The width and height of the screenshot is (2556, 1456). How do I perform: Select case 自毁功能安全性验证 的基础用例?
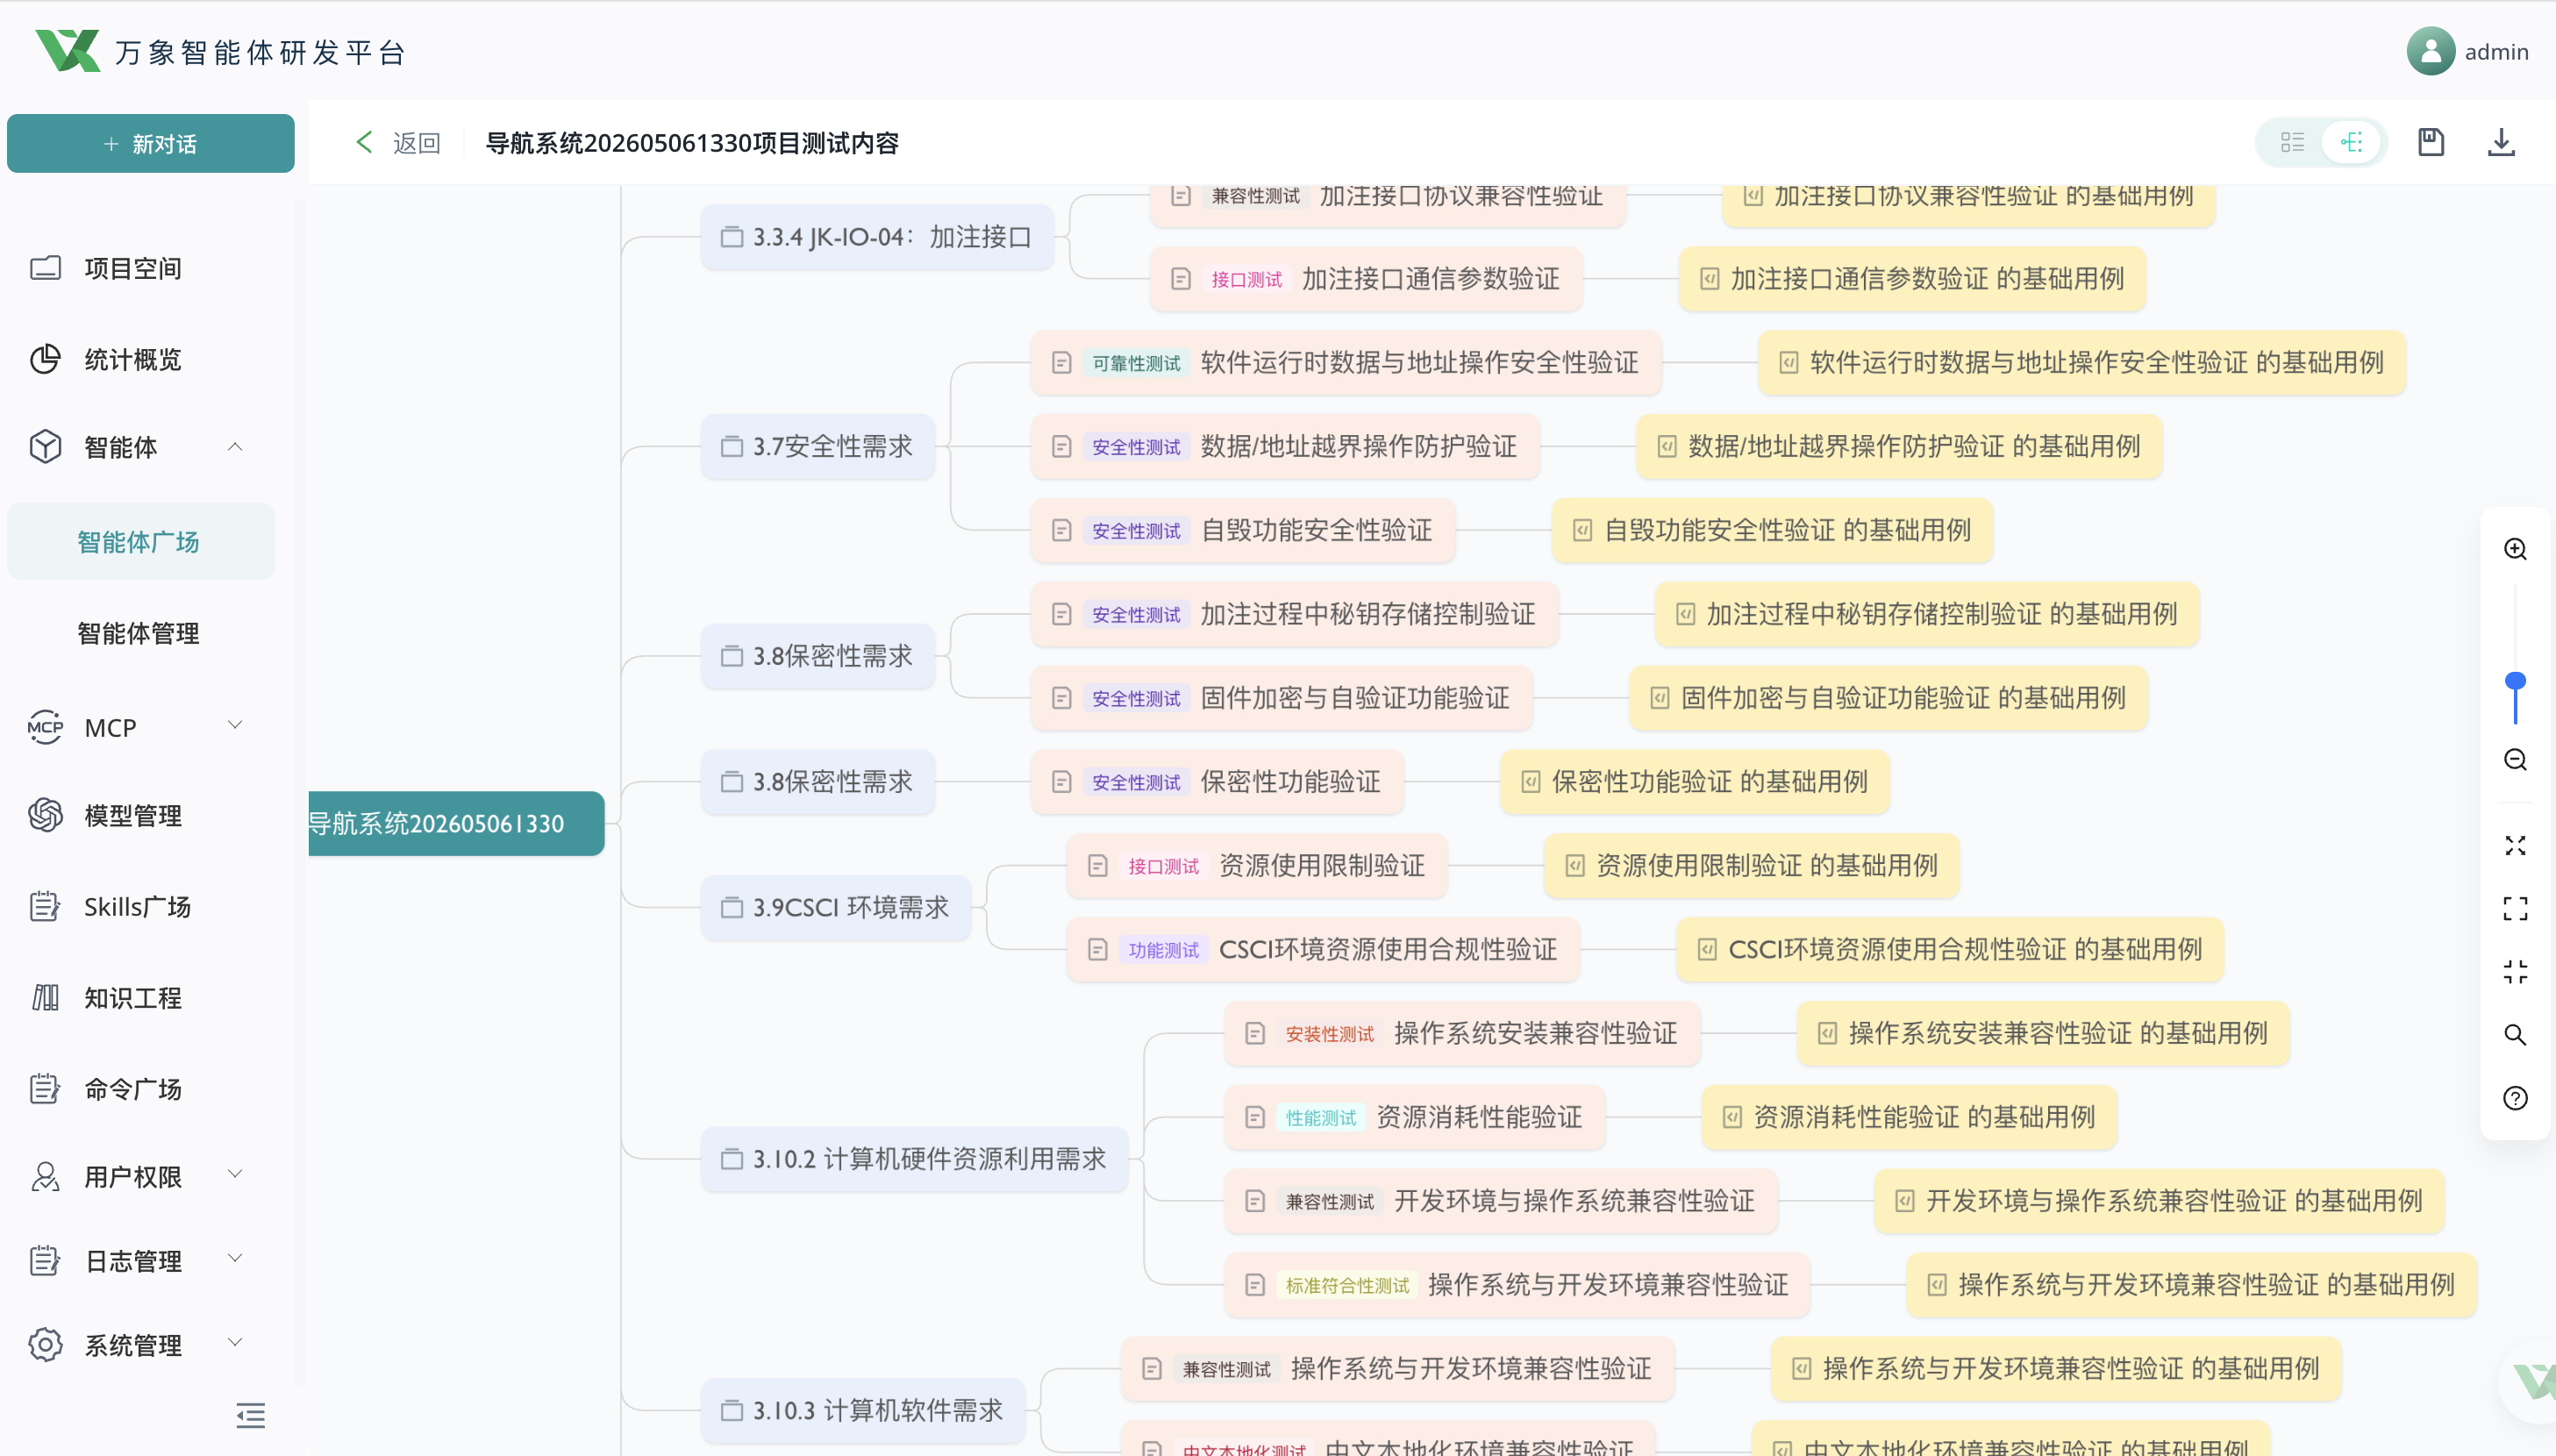tap(1772, 530)
